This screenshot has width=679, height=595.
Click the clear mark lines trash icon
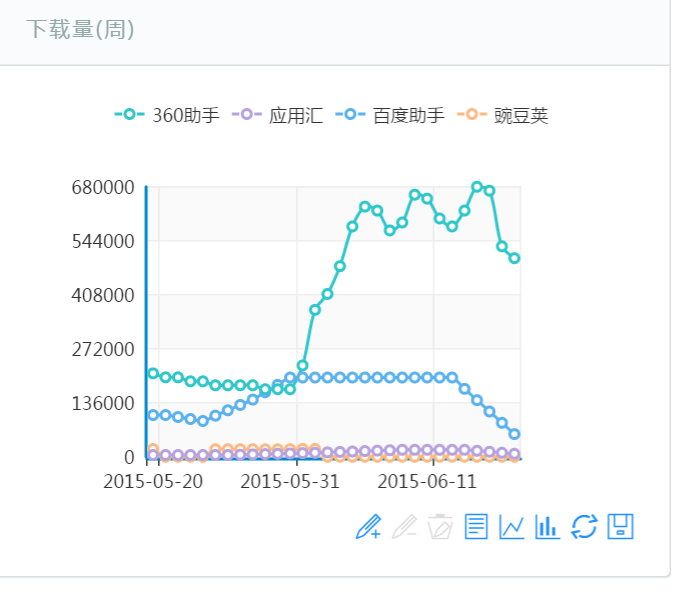point(440,526)
